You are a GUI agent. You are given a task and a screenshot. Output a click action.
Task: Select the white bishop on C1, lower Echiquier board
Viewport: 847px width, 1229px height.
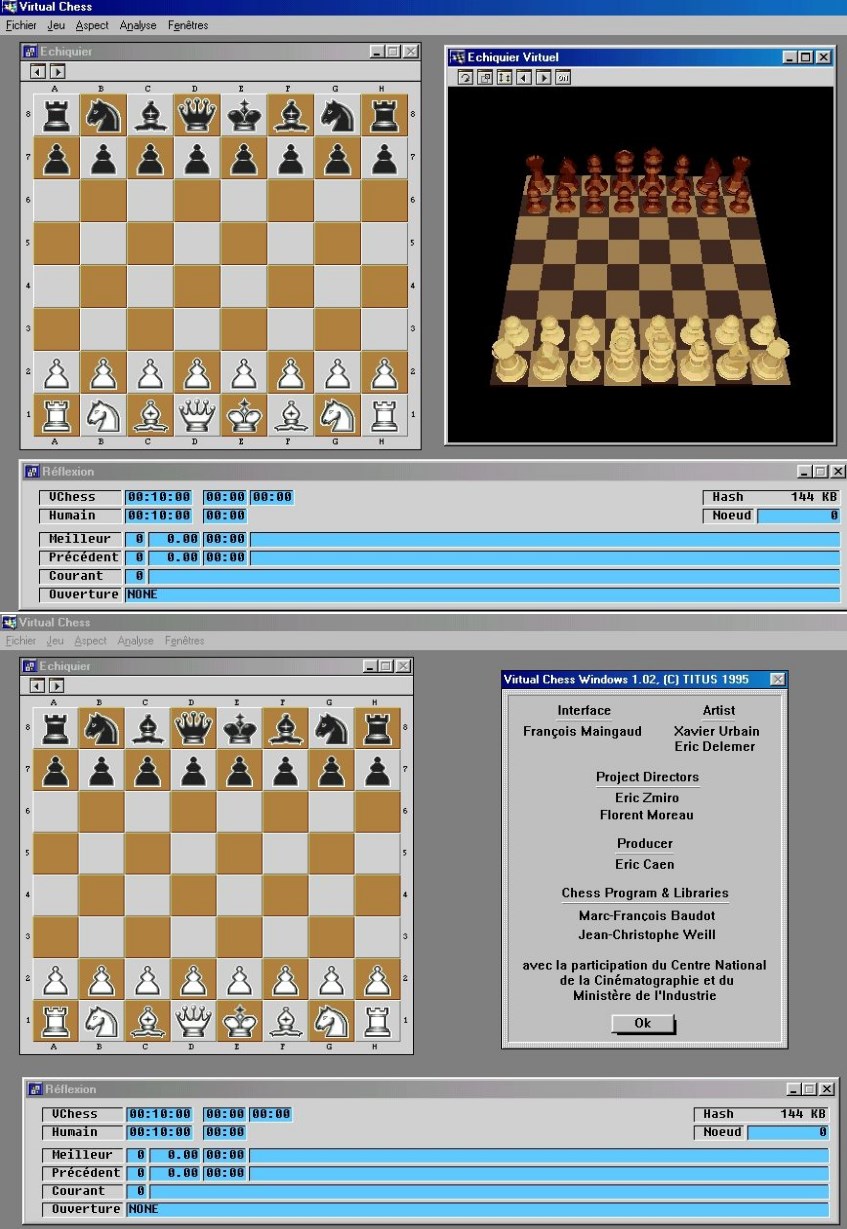[x=147, y=1020]
